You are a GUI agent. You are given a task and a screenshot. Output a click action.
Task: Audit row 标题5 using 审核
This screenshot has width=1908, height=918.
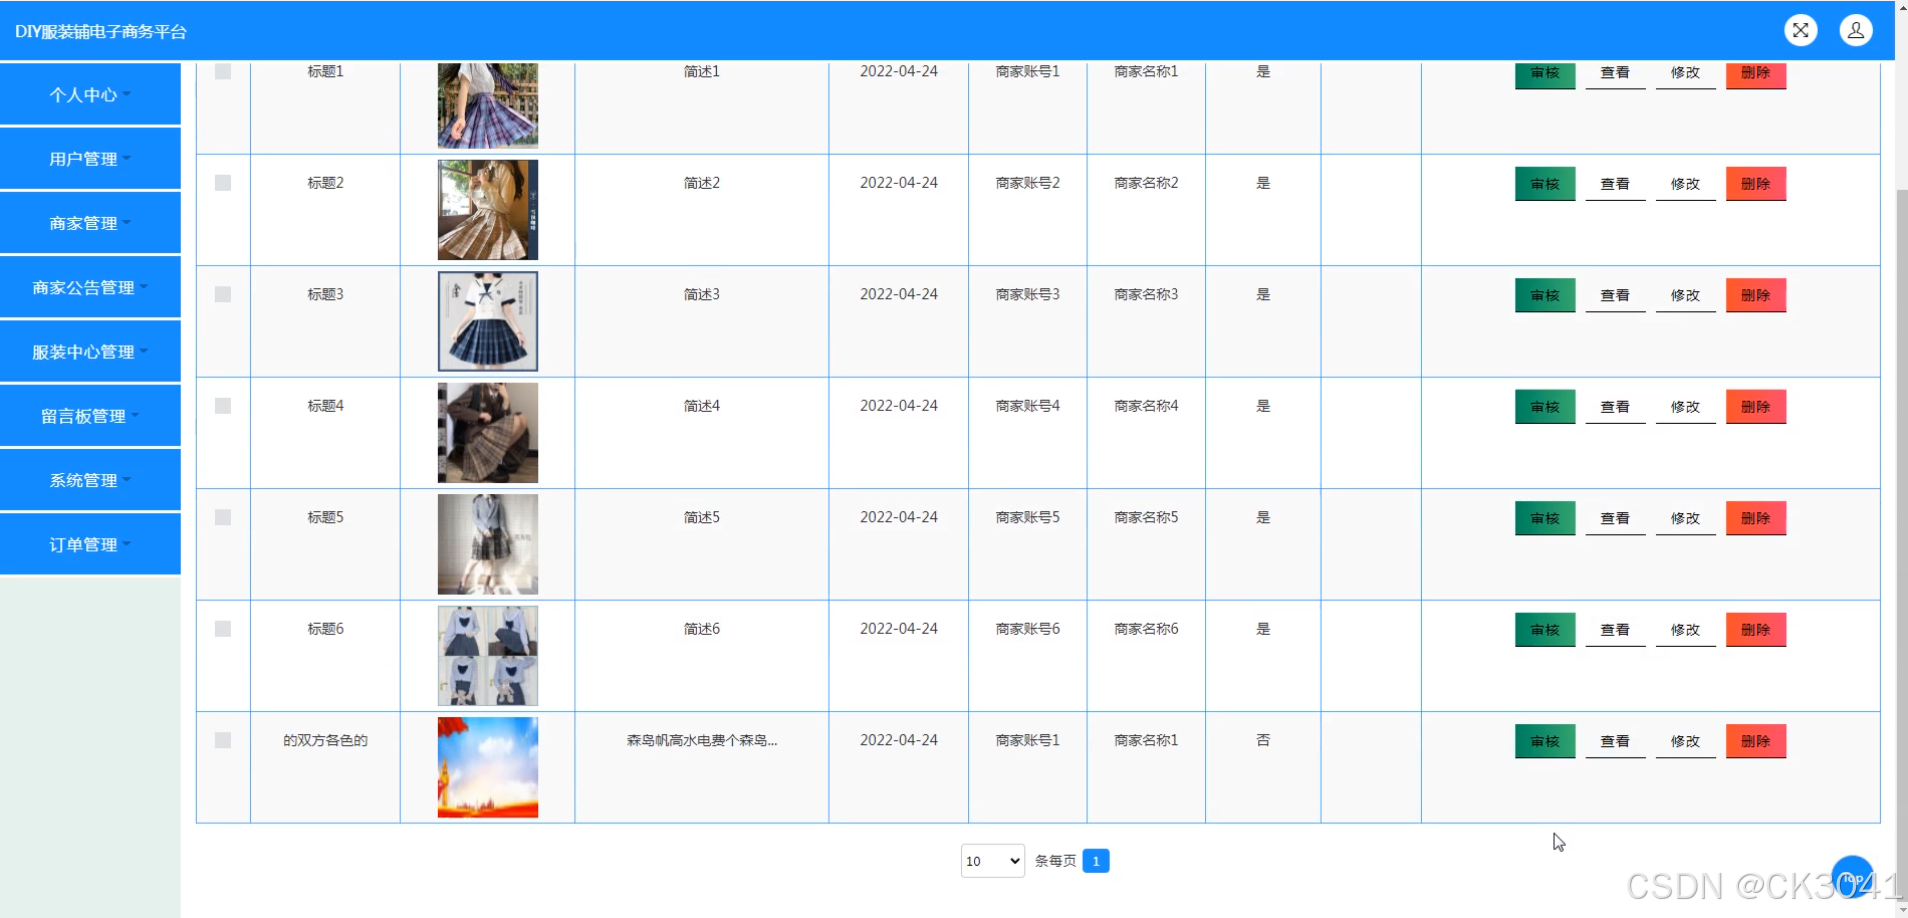(1545, 518)
